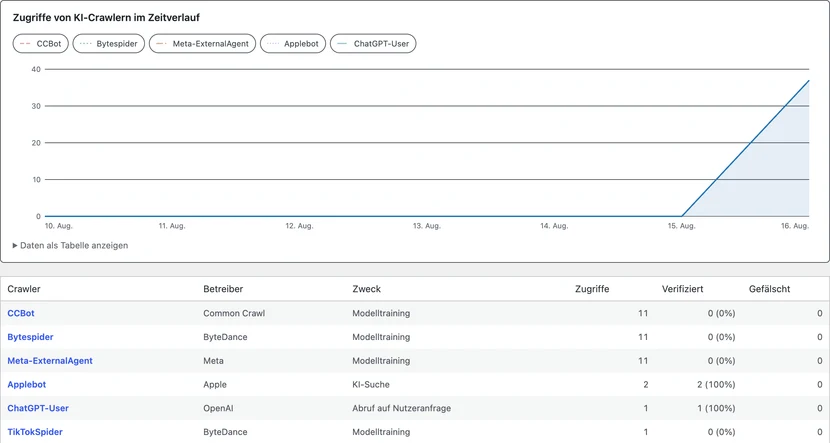Click the Zugriffe column header
This screenshot has height=443, width=830.
point(592,289)
